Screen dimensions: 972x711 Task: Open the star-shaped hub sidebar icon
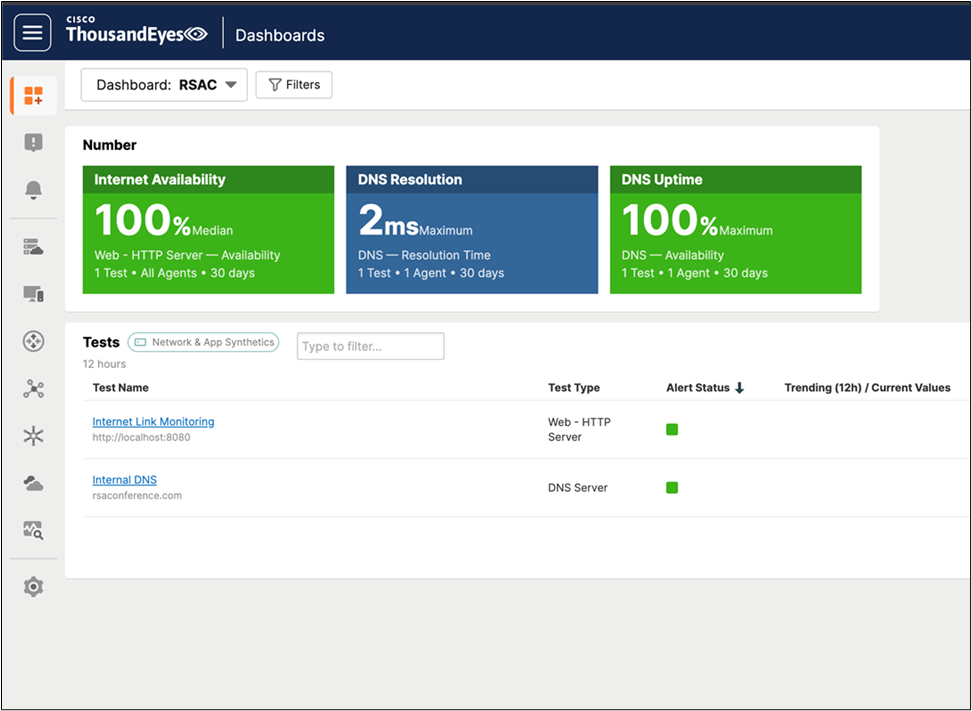pos(33,436)
